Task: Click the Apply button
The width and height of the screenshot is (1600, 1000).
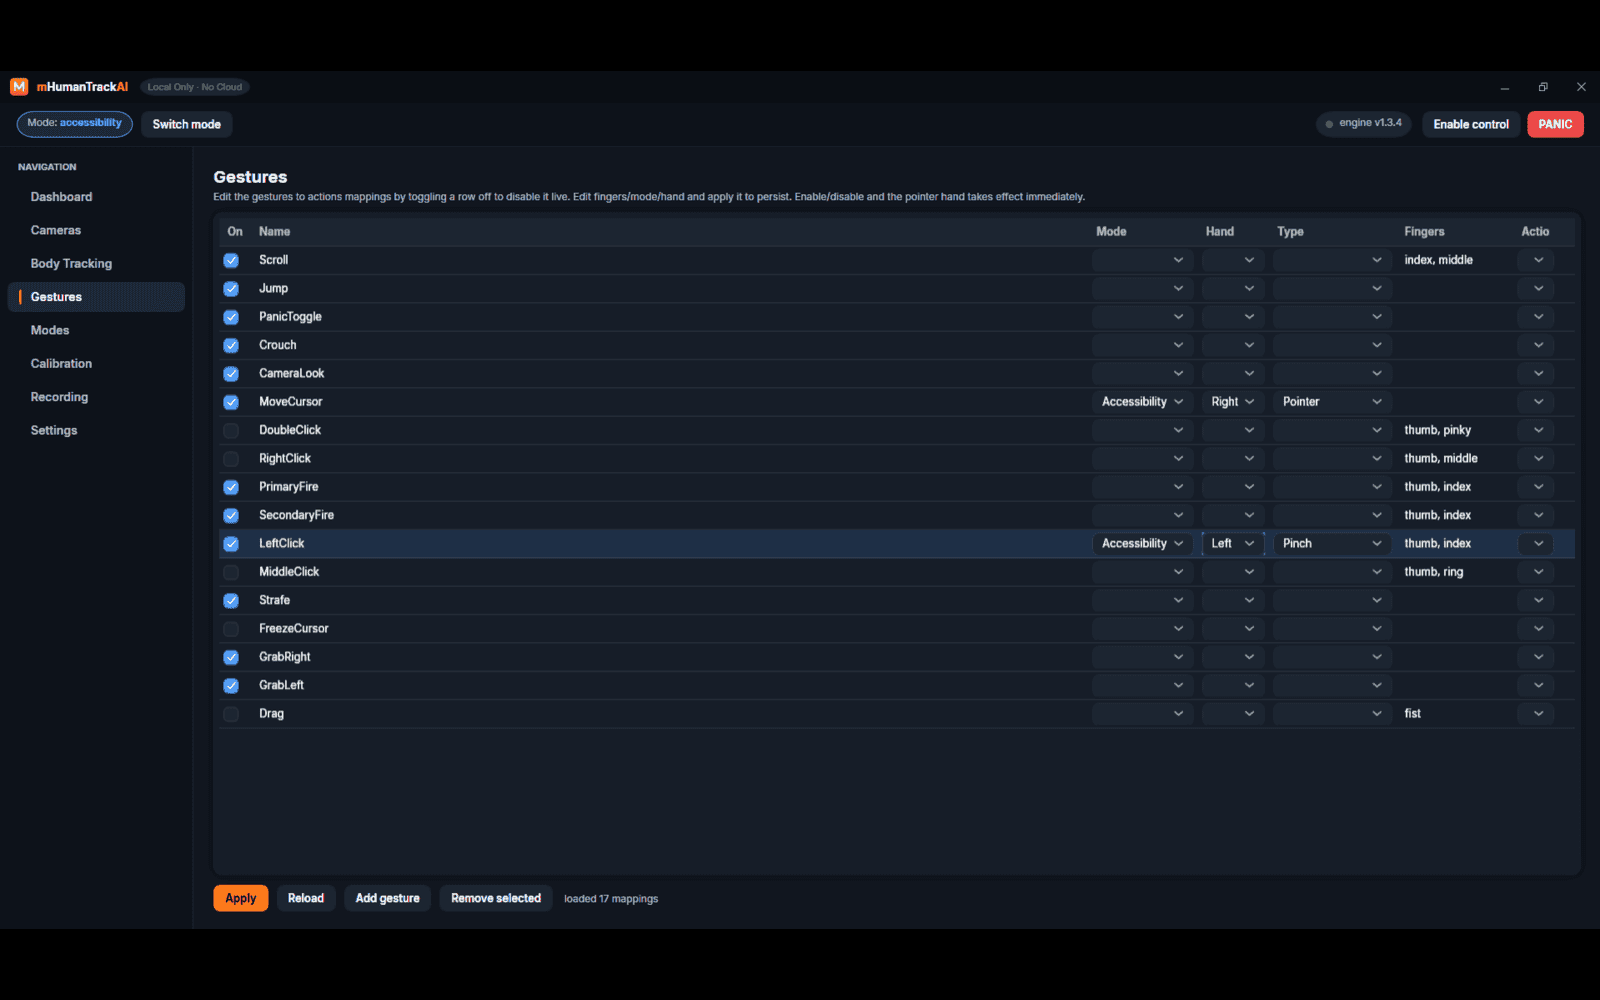Action: coord(241,898)
